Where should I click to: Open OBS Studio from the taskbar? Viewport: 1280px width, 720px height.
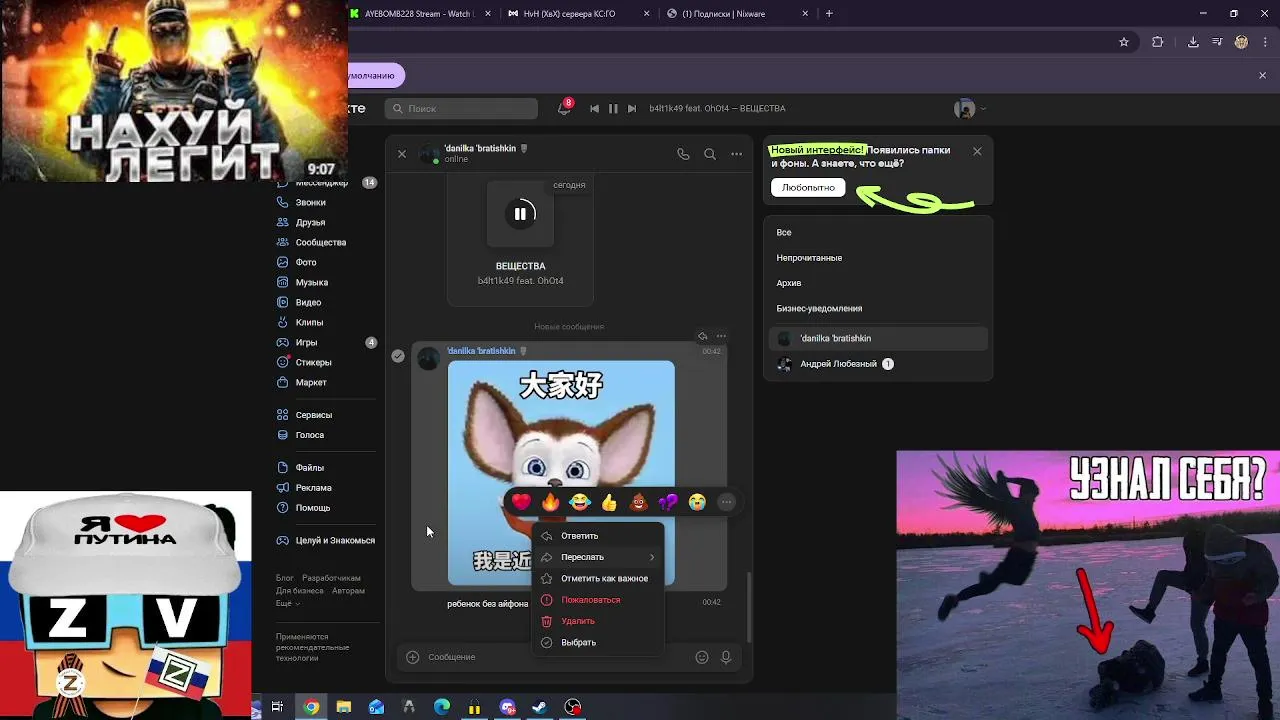pyautogui.click(x=572, y=707)
